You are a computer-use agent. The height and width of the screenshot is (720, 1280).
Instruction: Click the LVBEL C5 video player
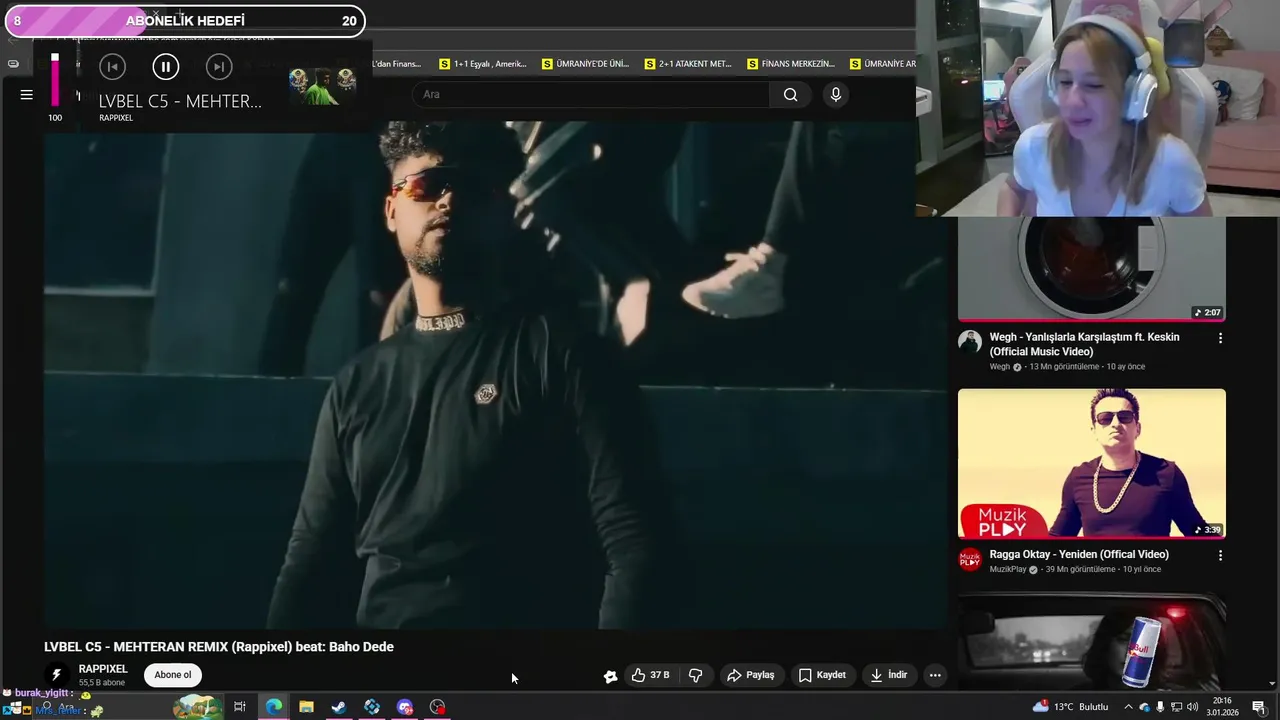pos(495,375)
